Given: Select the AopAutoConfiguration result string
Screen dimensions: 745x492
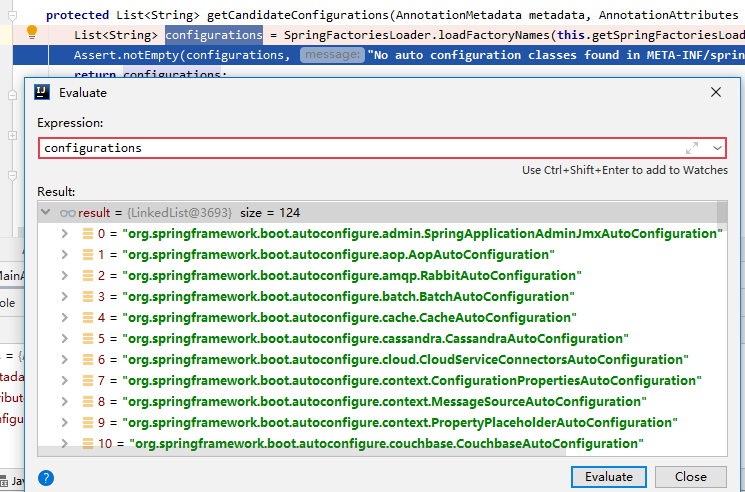Looking at the screenshot, I should coord(338,255).
